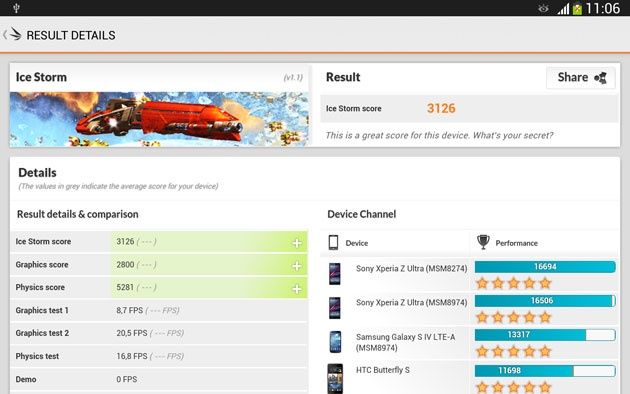Tap the share icon next to Share
630x394 pixels.
pos(600,78)
